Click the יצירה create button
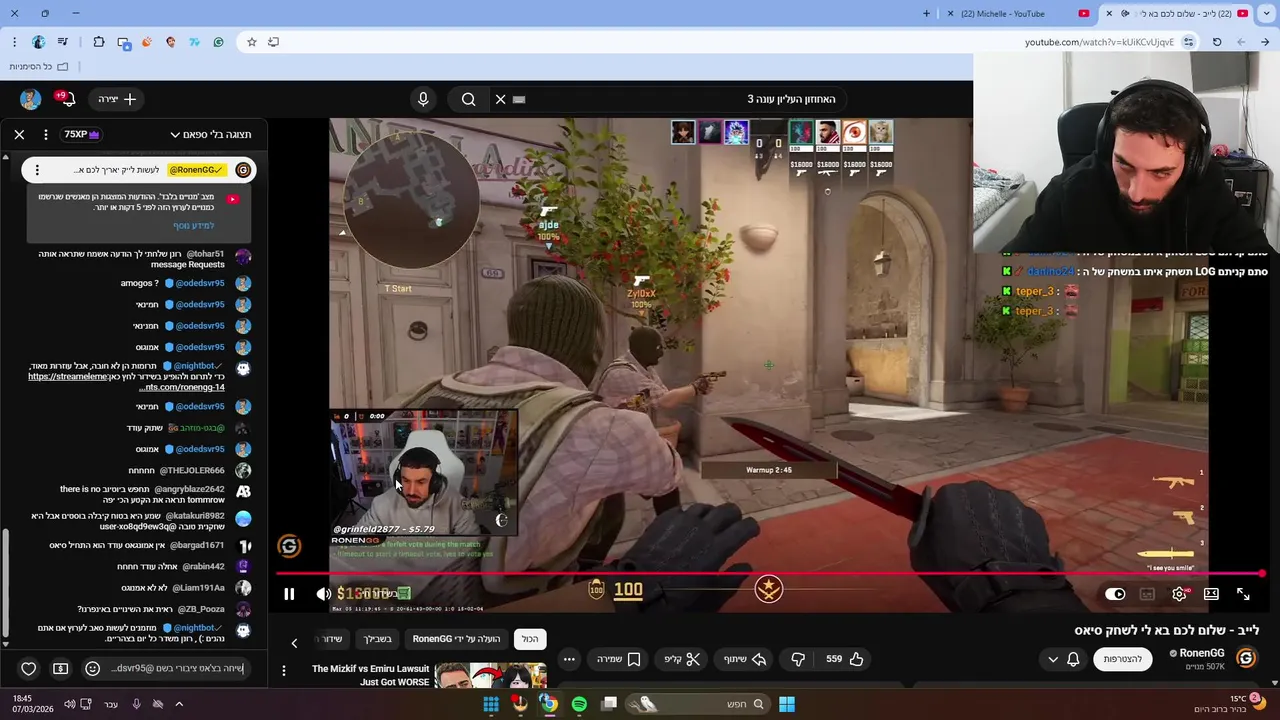The width and height of the screenshot is (1280, 720). tap(117, 99)
